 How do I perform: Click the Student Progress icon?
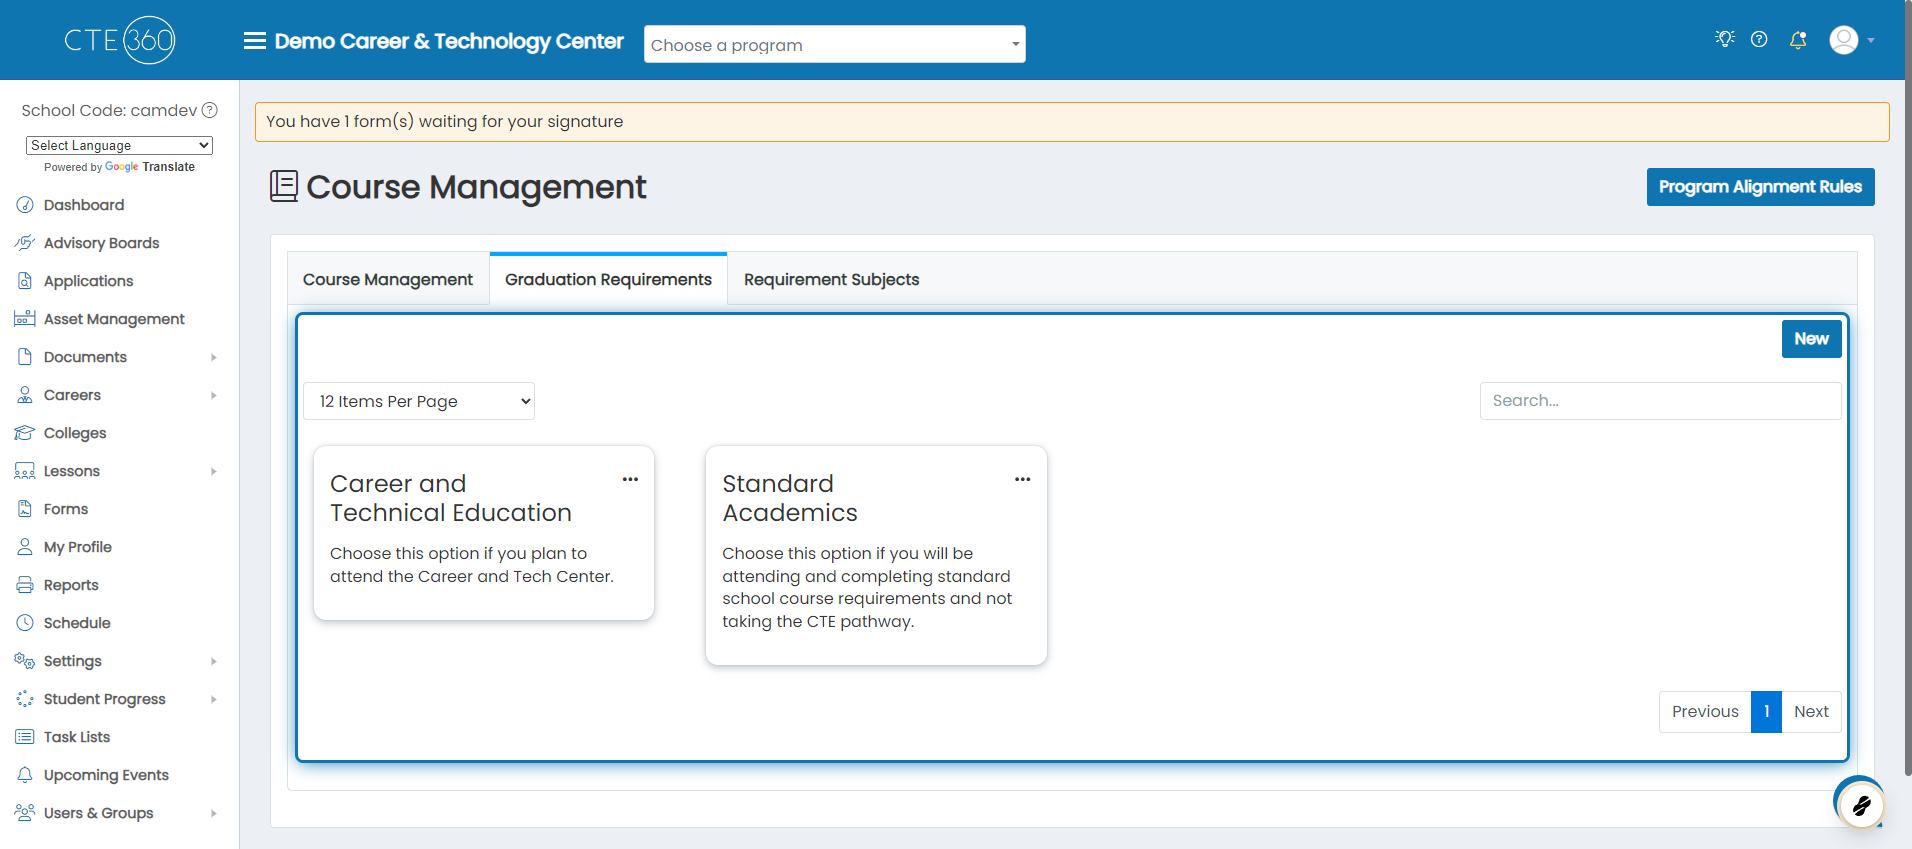point(25,699)
